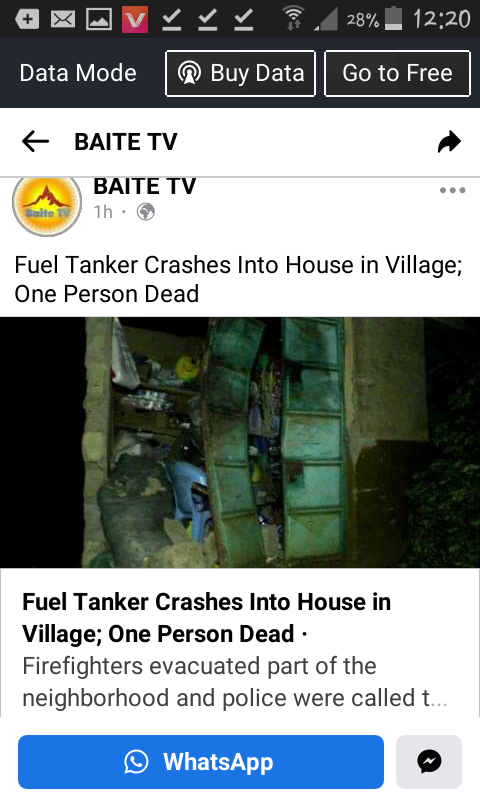The height and width of the screenshot is (800, 480).
Task: Tap the back arrow beside BAITE TV
Action: click(x=35, y=141)
